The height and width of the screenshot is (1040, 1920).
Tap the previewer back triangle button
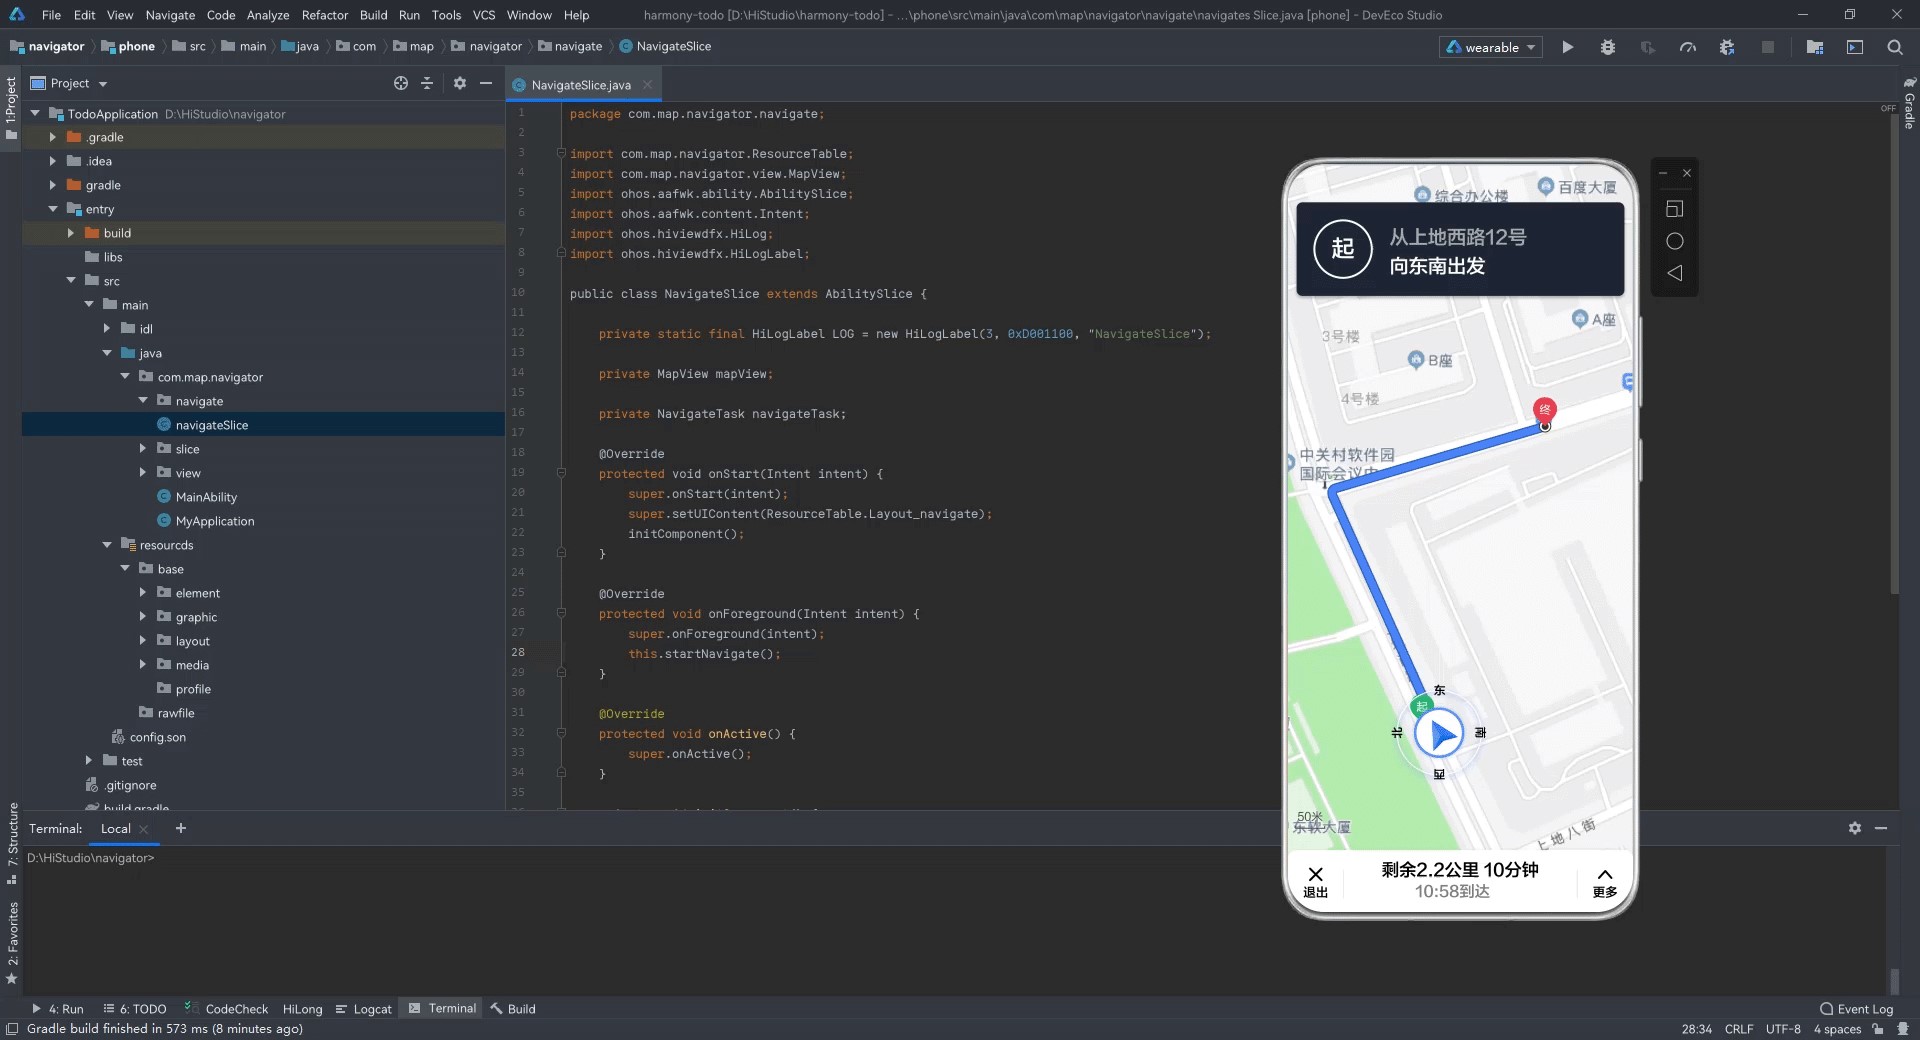point(1674,273)
